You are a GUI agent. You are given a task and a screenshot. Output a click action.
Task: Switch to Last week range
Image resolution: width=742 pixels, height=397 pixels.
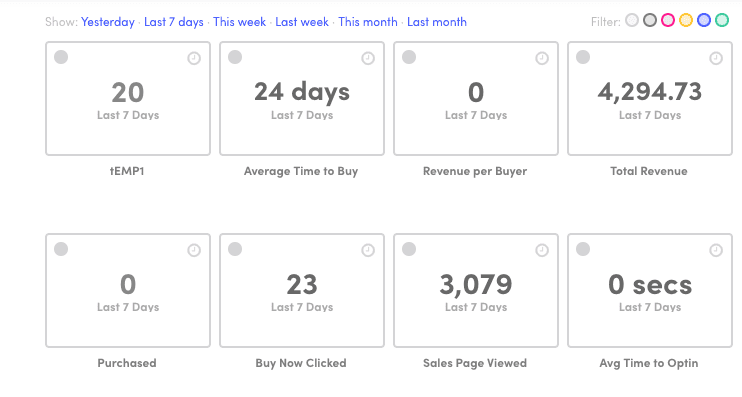pyautogui.click(x=302, y=22)
